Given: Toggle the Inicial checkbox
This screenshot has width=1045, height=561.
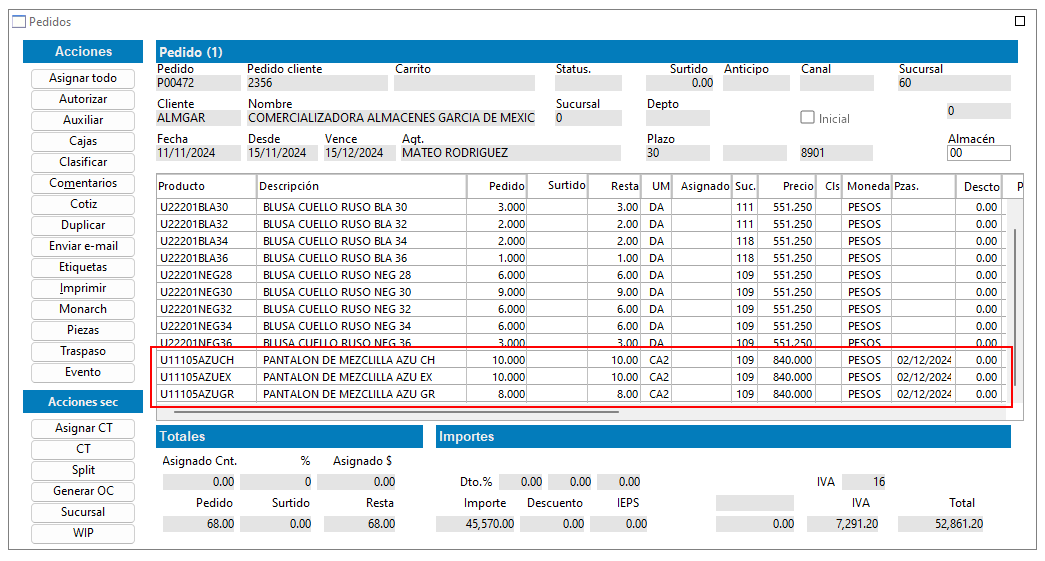Looking at the screenshot, I should click(x=807, y=117).
